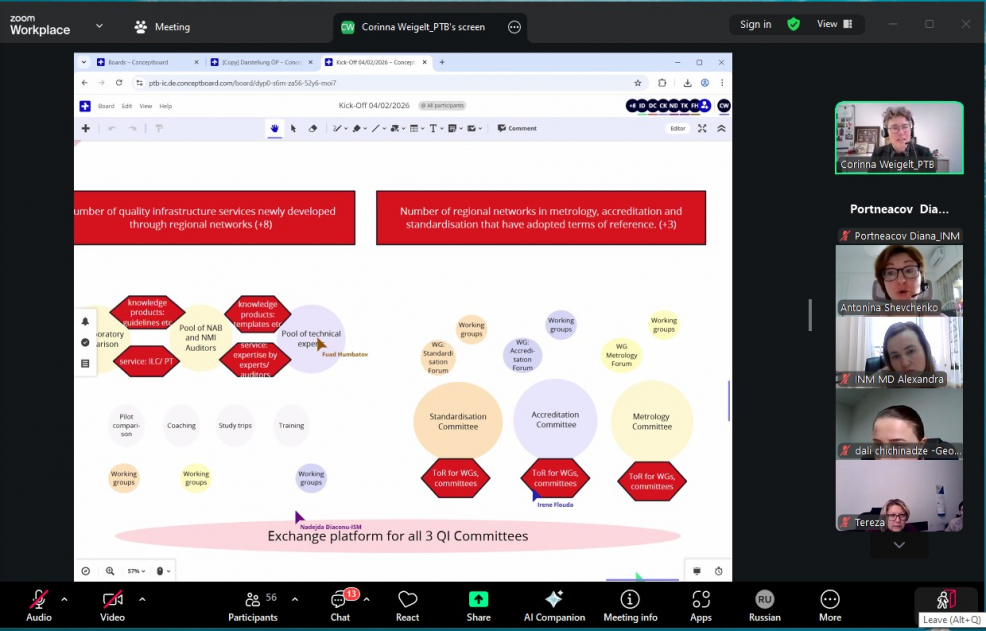Click the React heart icon
Viewport: 986px width, 631px height.
pyautogui.click(x=407, y=603)
